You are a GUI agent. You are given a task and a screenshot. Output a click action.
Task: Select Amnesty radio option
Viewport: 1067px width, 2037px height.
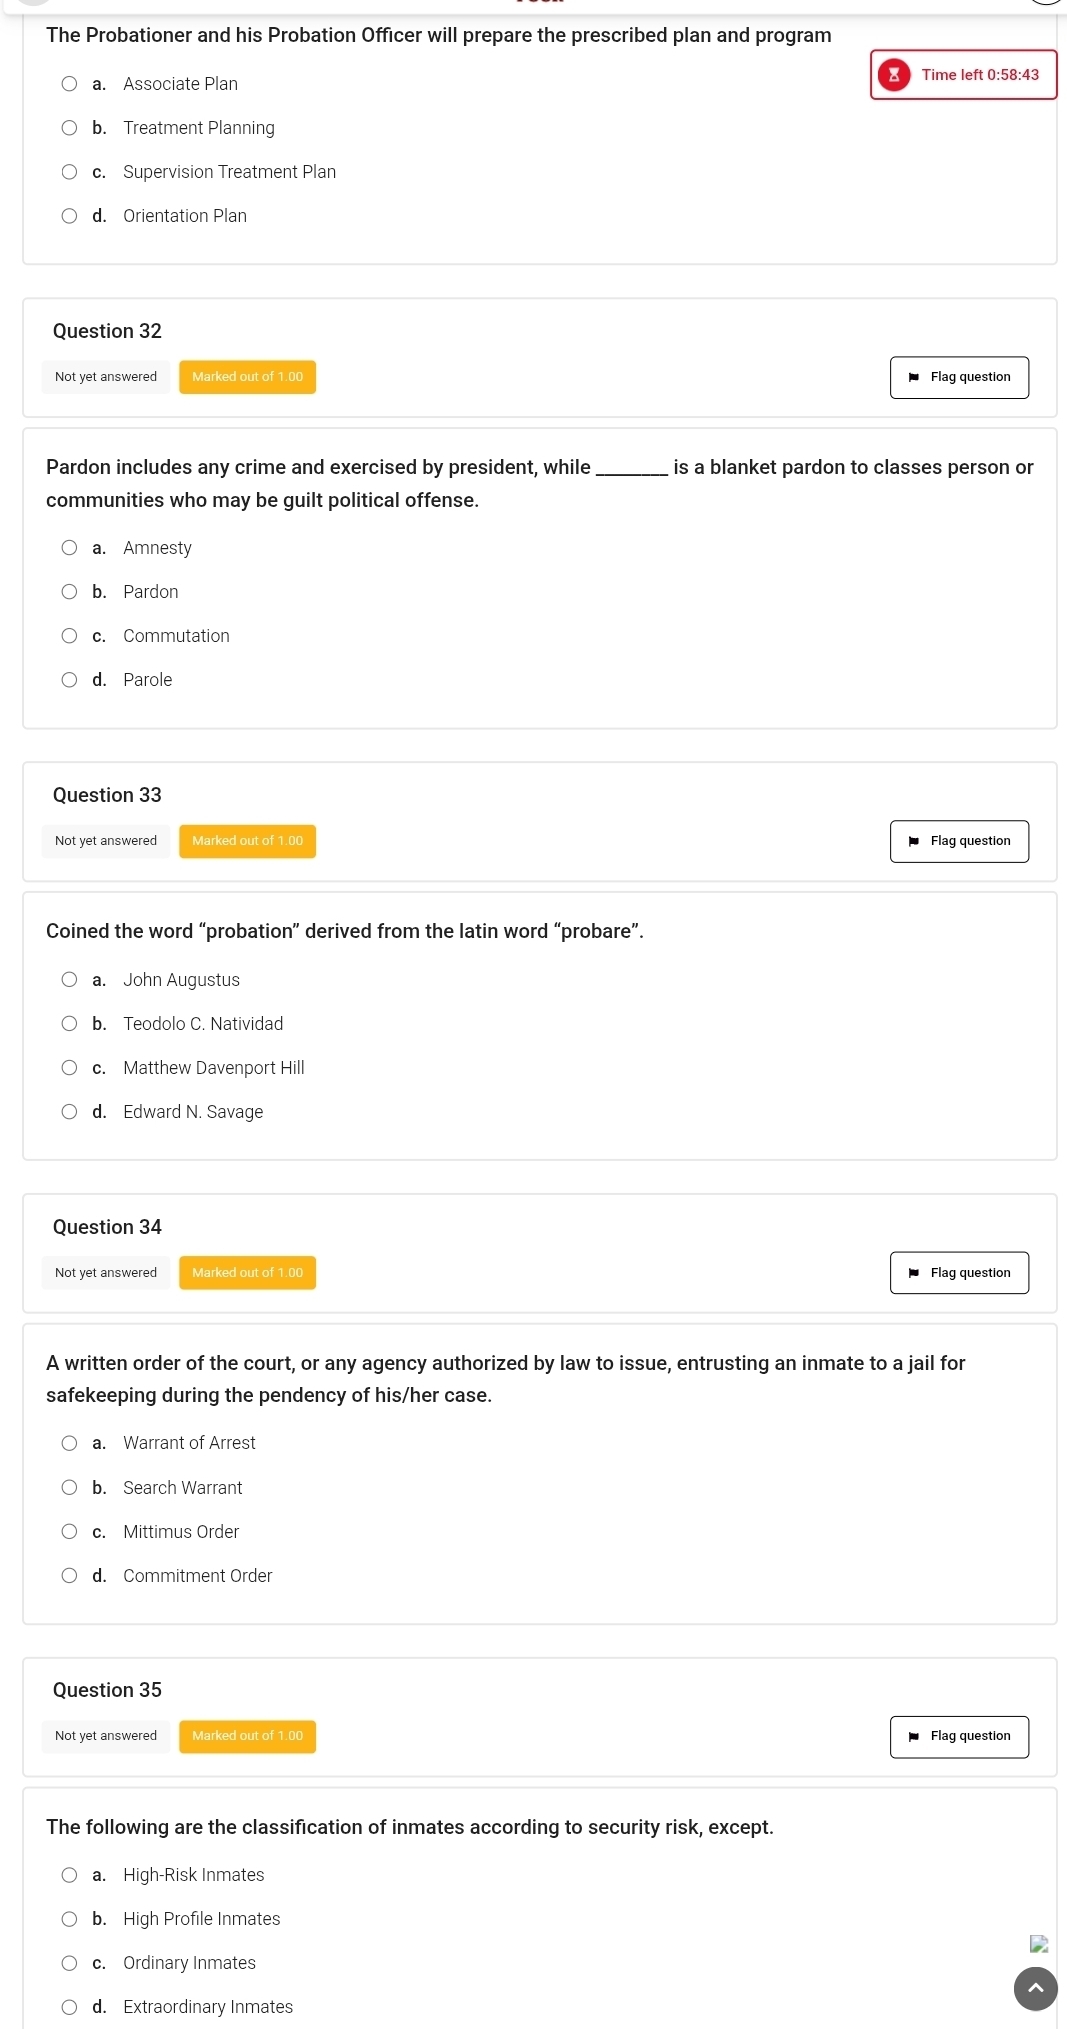point(69,548)
